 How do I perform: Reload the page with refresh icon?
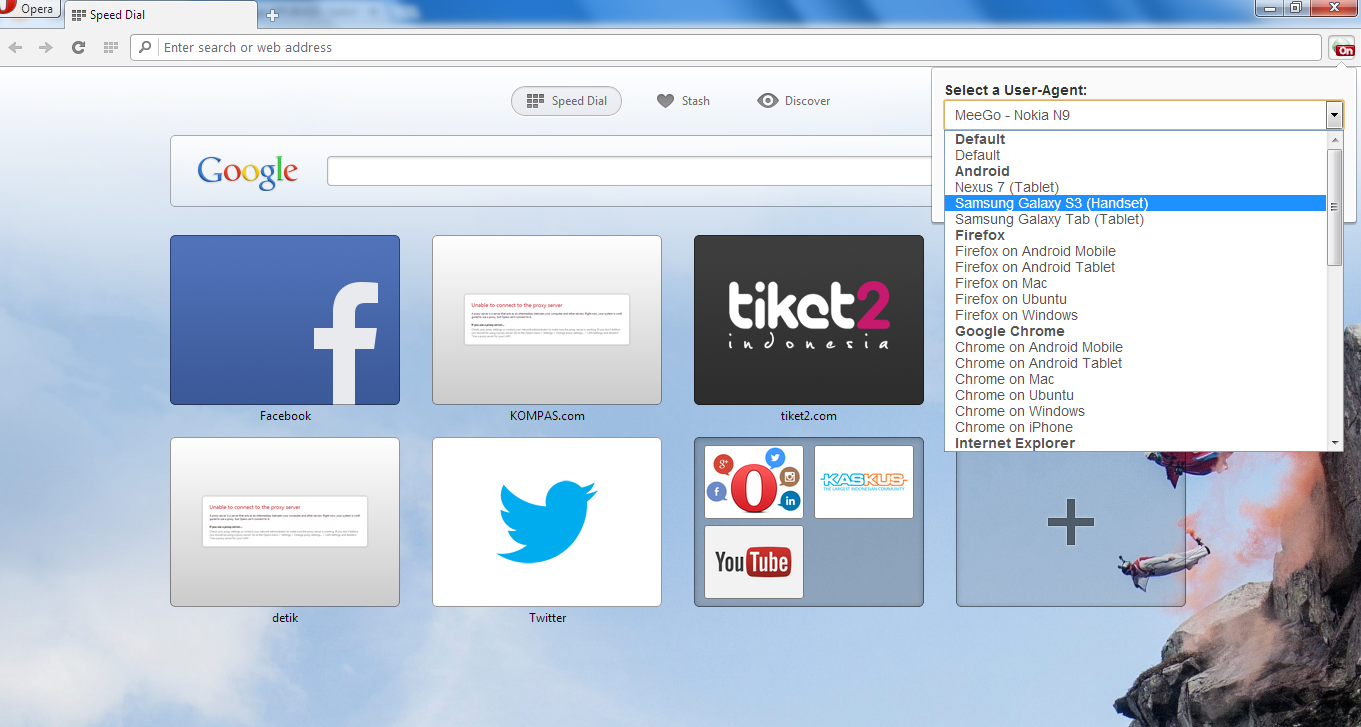click(x=78, y=47)
